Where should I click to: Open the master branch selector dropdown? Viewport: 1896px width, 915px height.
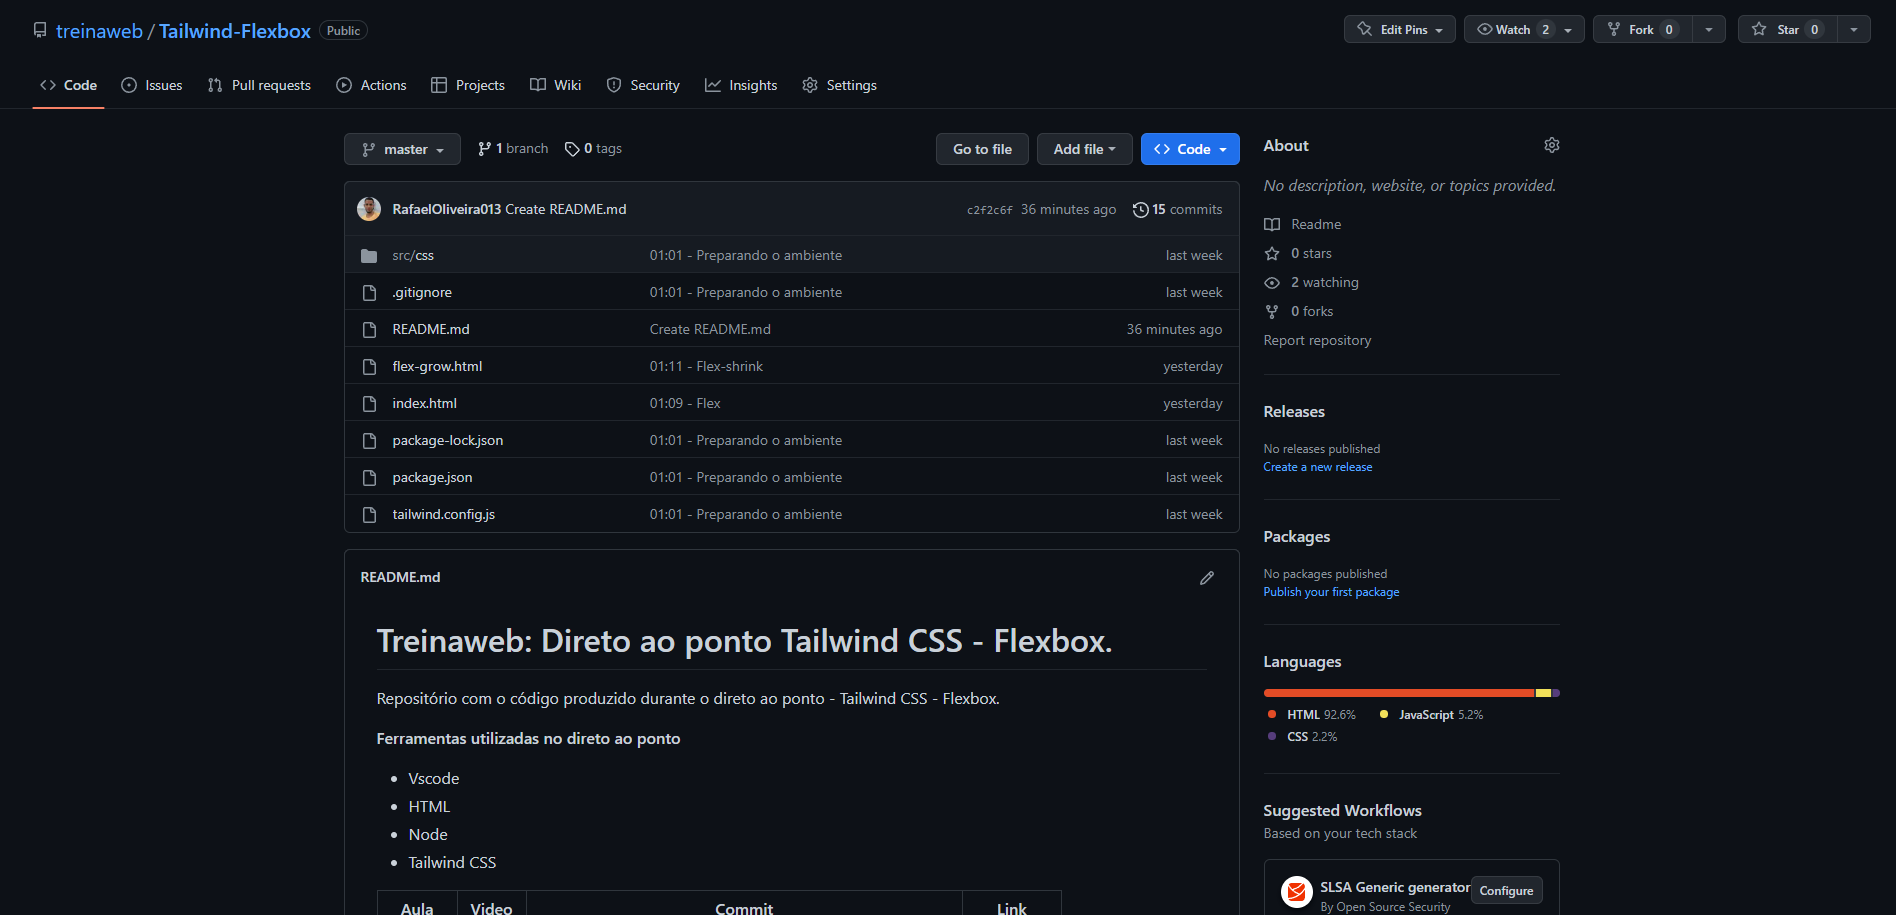402,149
